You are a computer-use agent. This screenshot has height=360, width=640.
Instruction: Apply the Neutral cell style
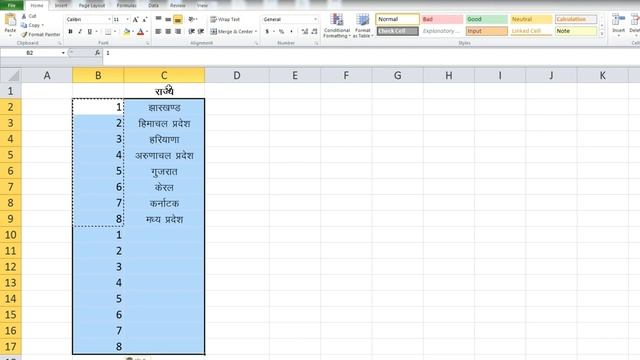click(531, 19)
